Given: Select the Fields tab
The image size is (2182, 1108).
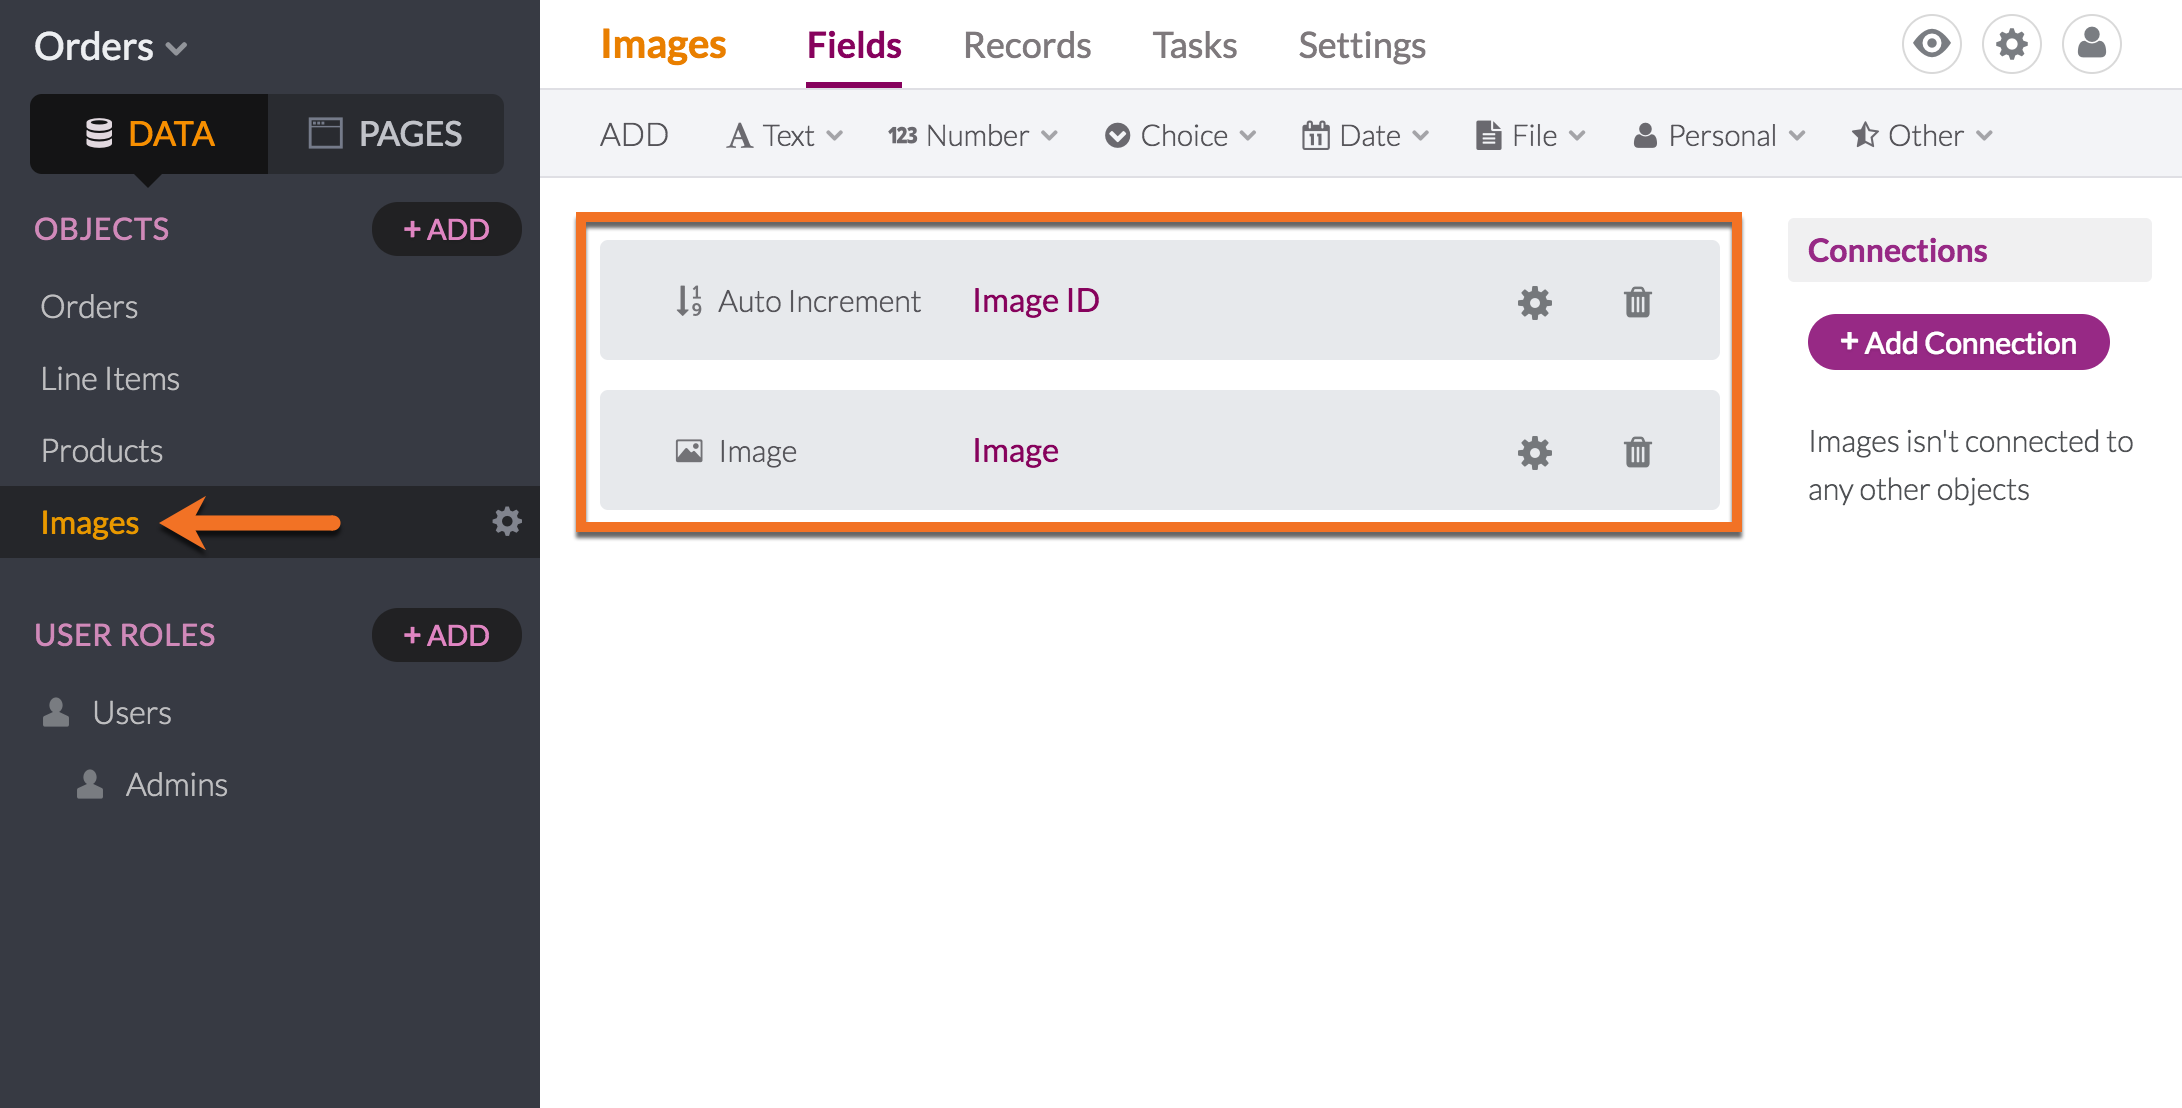Looking at the screenshot, I should 854,46.
